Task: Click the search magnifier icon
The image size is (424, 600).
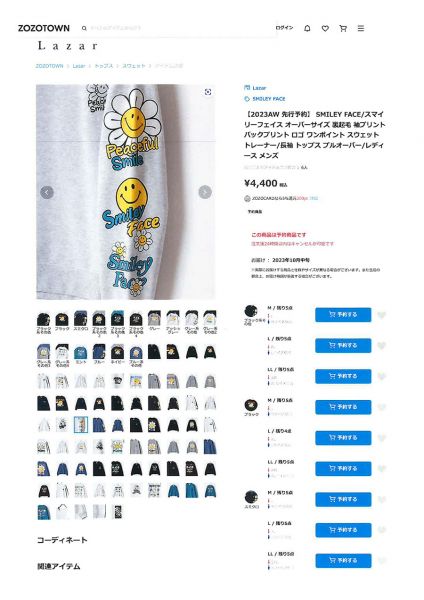Action: [x=84, y=28]
